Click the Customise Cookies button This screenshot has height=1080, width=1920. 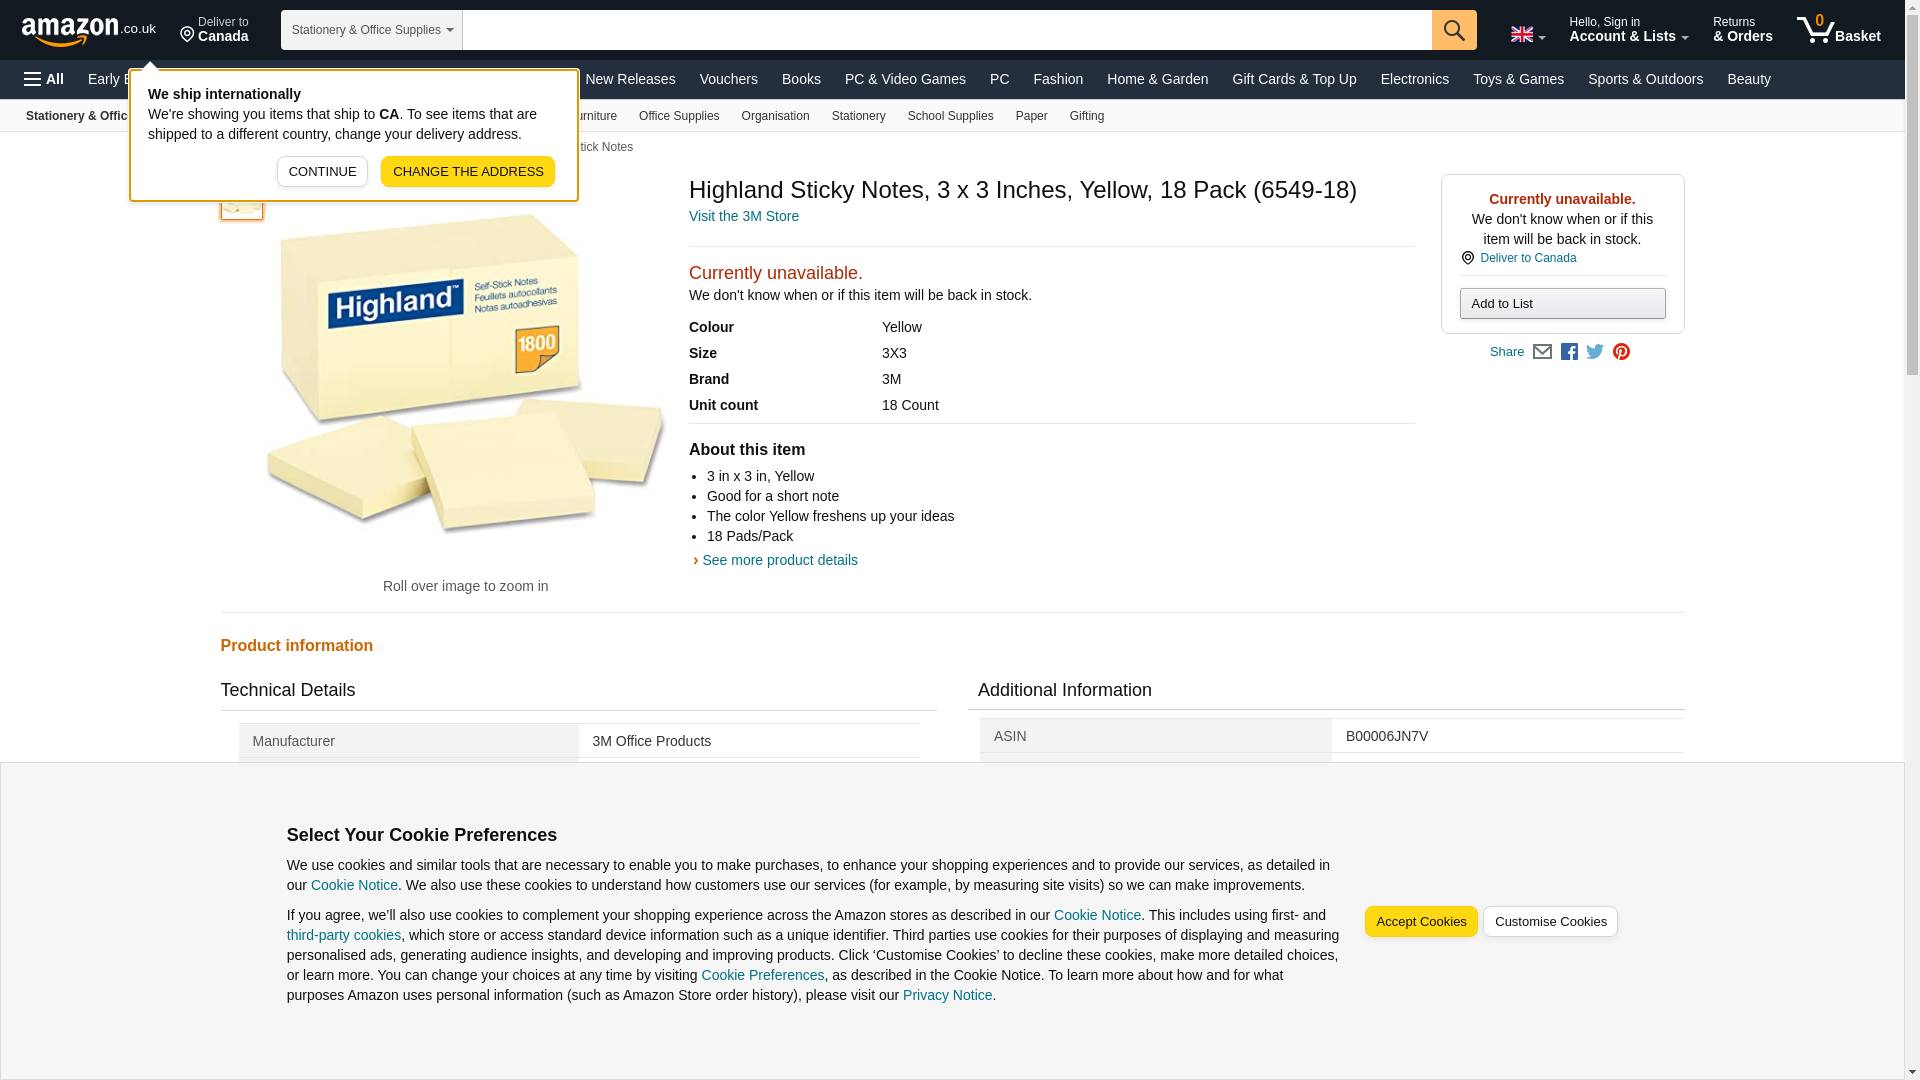pyautogui.click(x=1549, y=922)
